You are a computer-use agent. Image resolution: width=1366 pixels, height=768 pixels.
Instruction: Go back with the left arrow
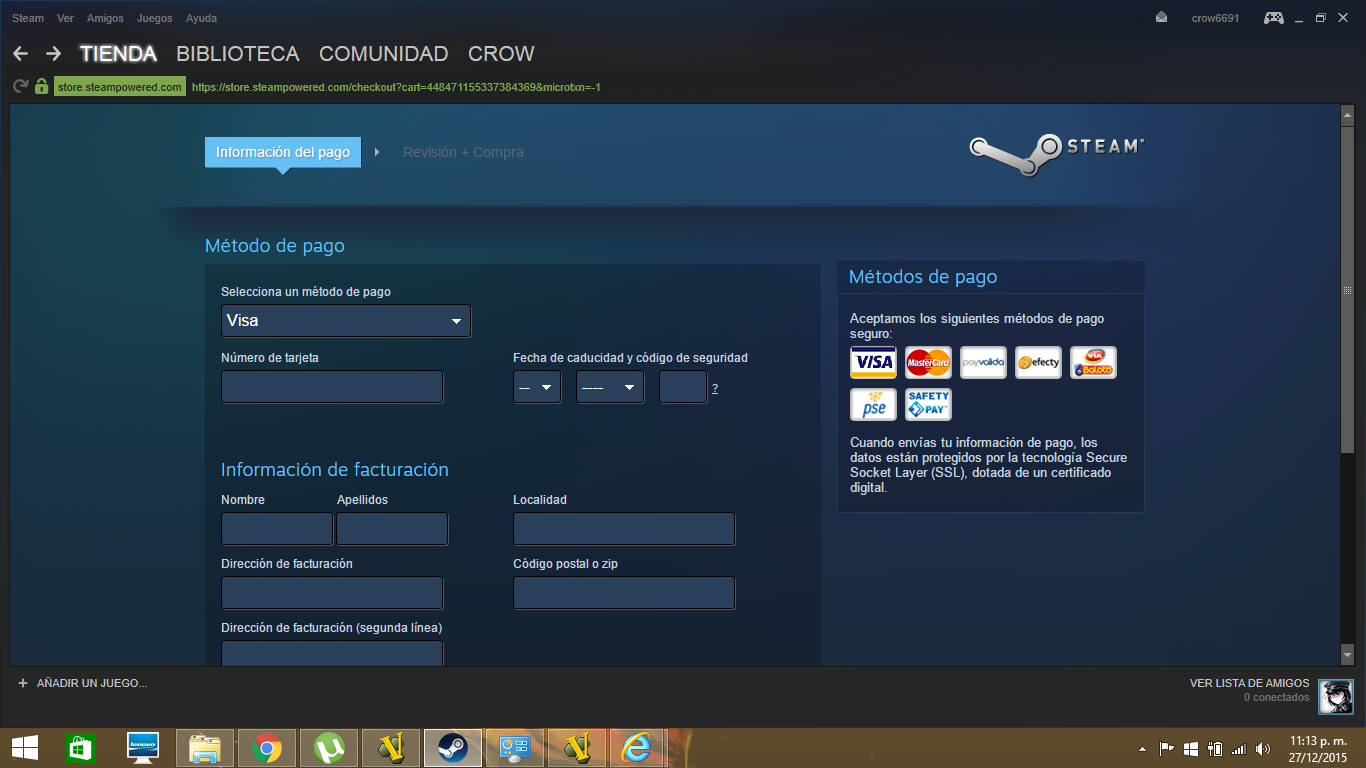(20, 54)
